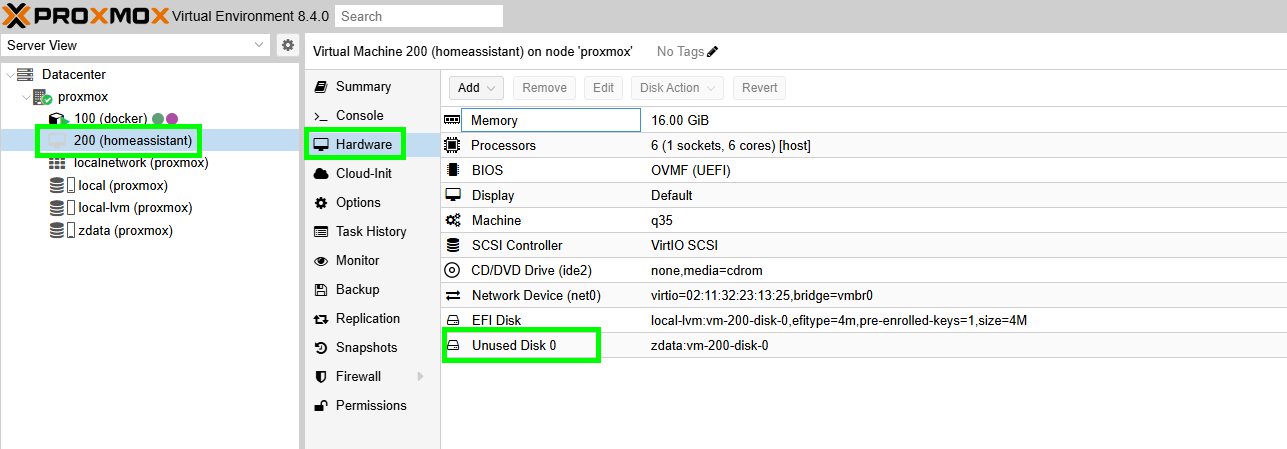Click the Datacenter server icon
The height and width of the screenshot is (449, 1287).
26,74
